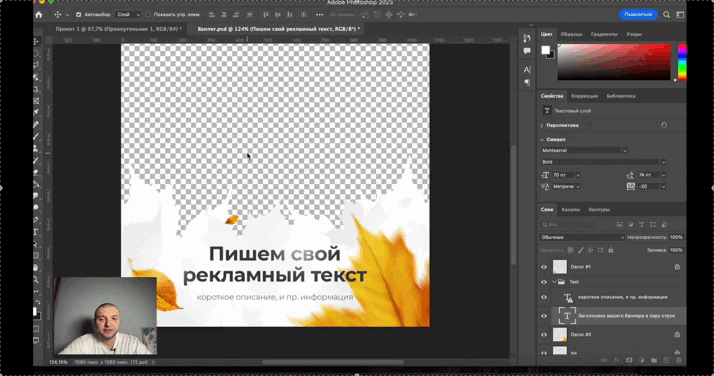Click align left edges icon in options bar

click(212, 15)
